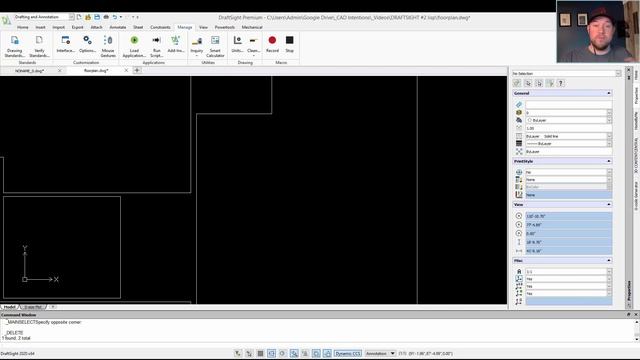Collapse the General section in Properties
Screen dimensions: 640x360
pos(609,93)
